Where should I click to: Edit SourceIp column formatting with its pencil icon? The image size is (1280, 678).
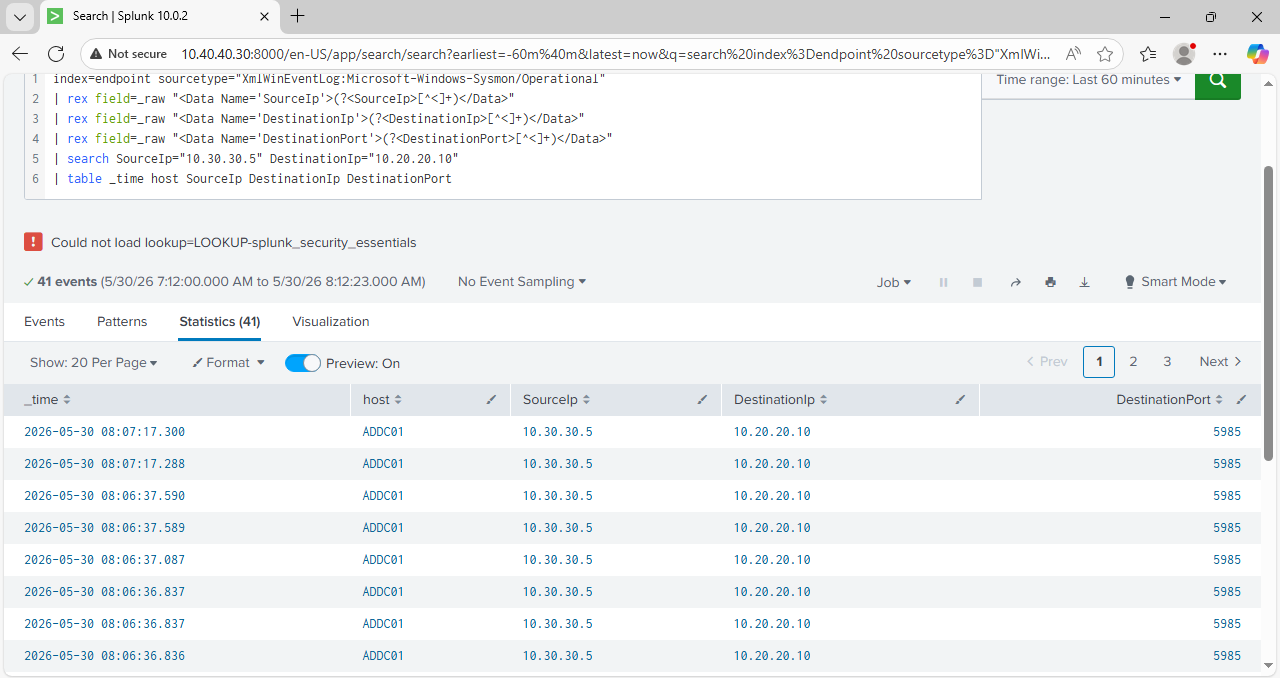pyautogui.click(x=702, y=399)
